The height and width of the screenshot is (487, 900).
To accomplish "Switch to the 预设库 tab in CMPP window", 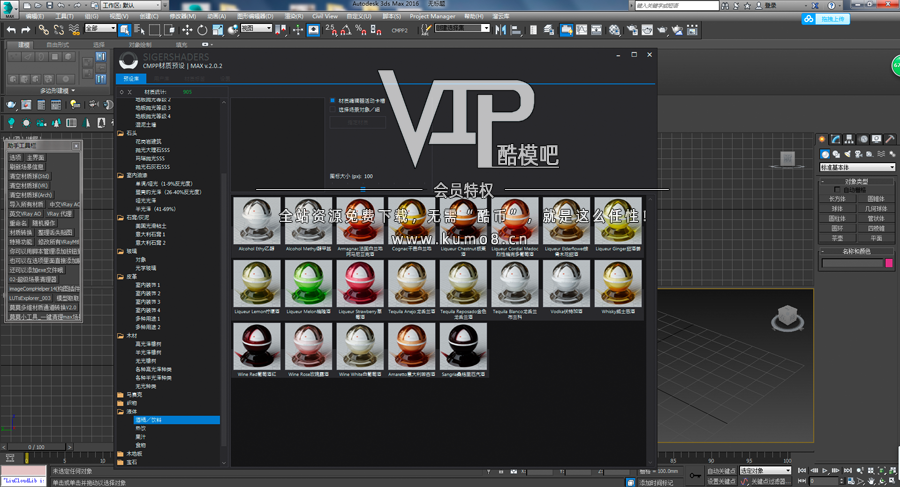I will [131, 79].
